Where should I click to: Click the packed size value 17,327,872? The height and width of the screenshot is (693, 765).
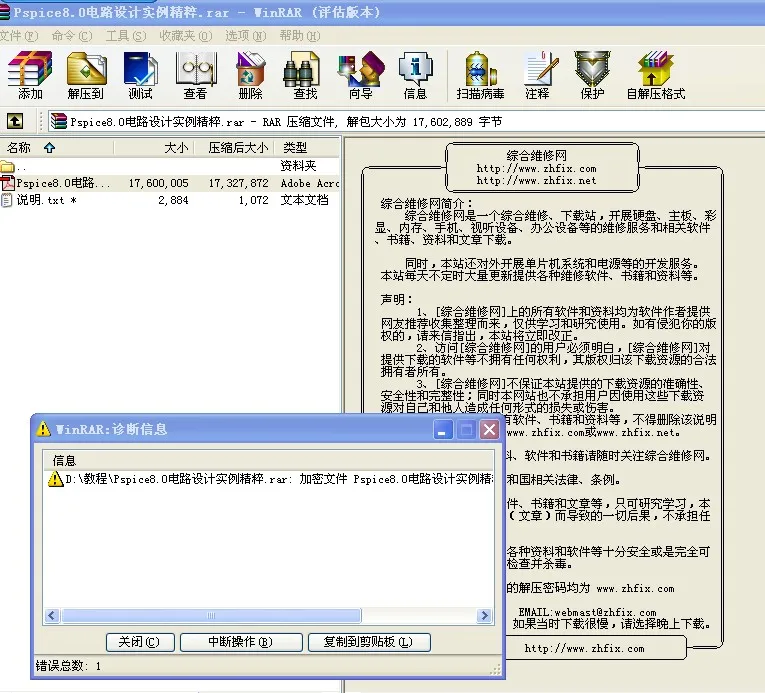click(x=239, y=183)
